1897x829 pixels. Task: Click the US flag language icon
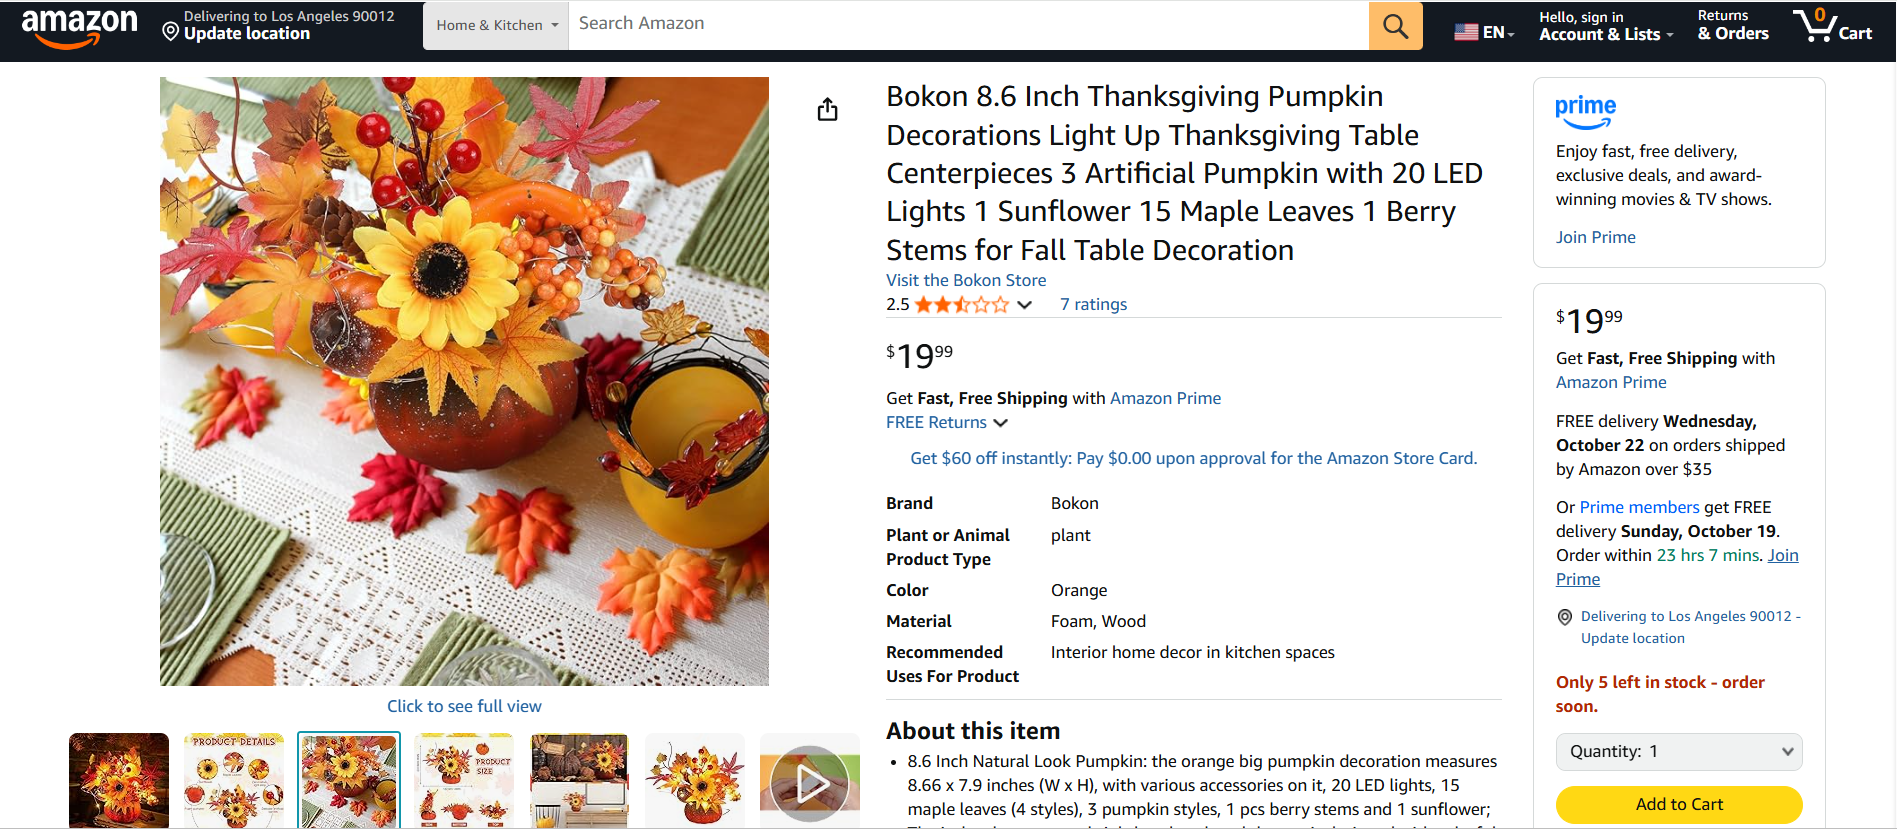[1466, 32]
